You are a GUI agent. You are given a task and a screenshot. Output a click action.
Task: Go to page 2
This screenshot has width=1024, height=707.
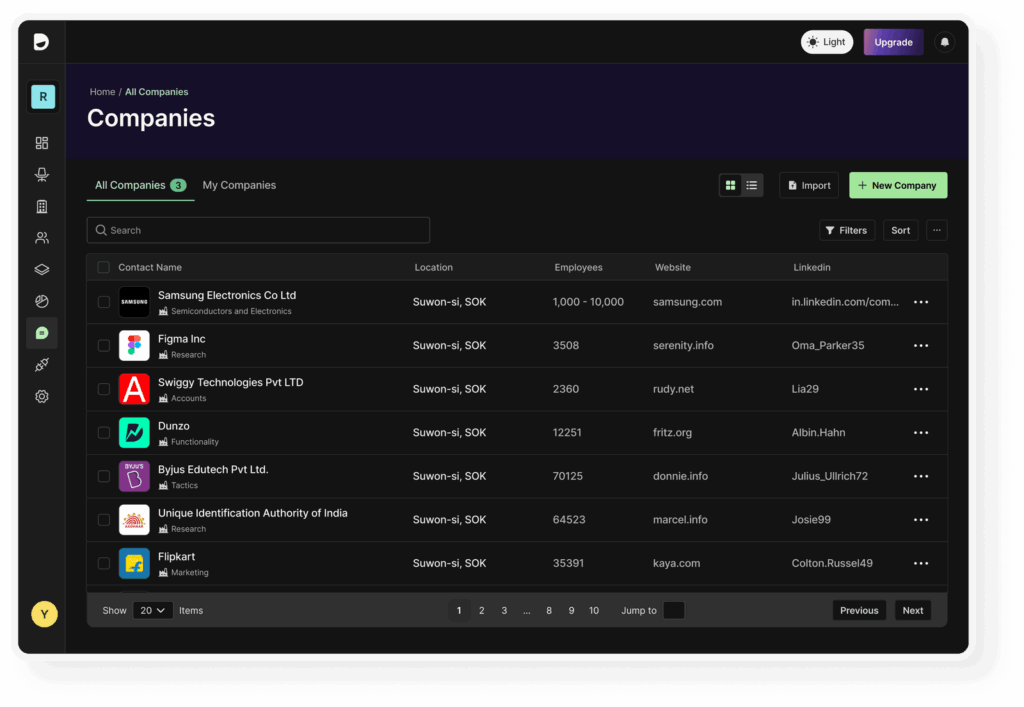point(481,610)
